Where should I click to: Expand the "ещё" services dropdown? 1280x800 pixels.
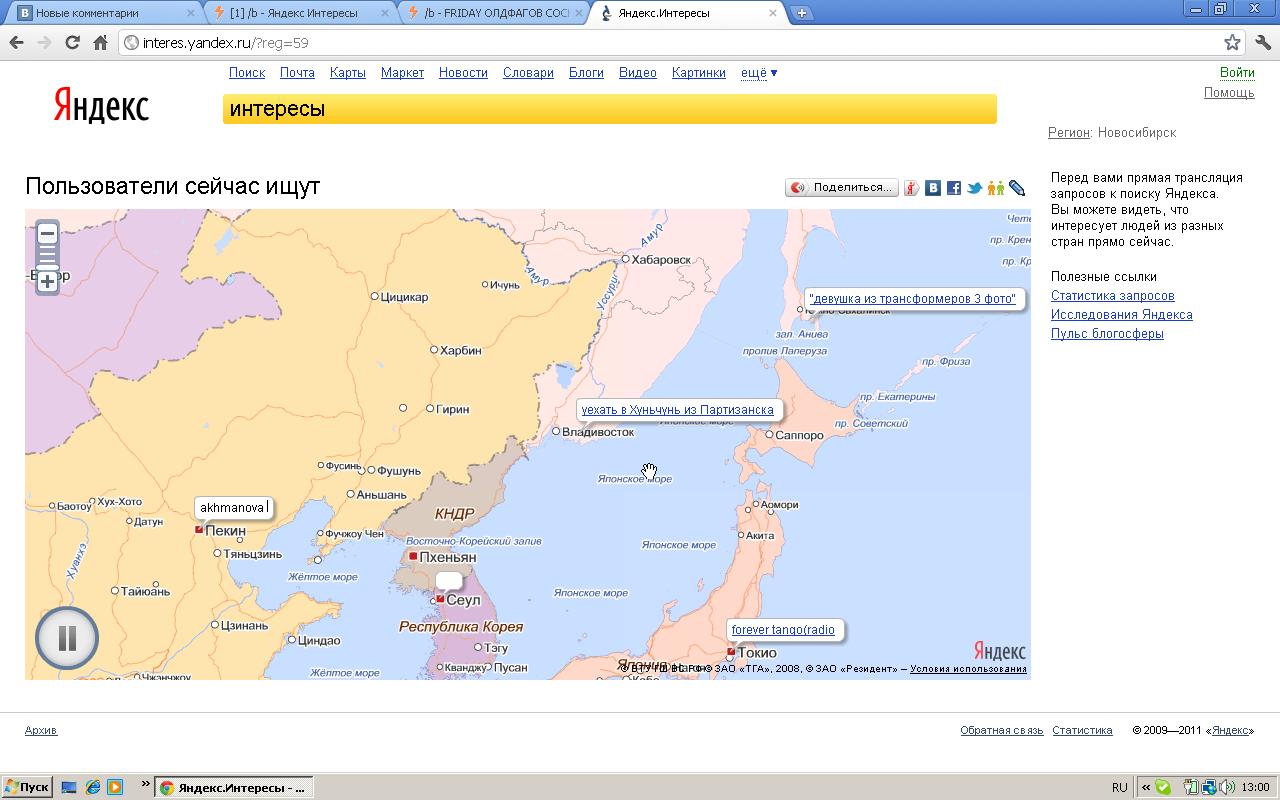tap(759, 73)
